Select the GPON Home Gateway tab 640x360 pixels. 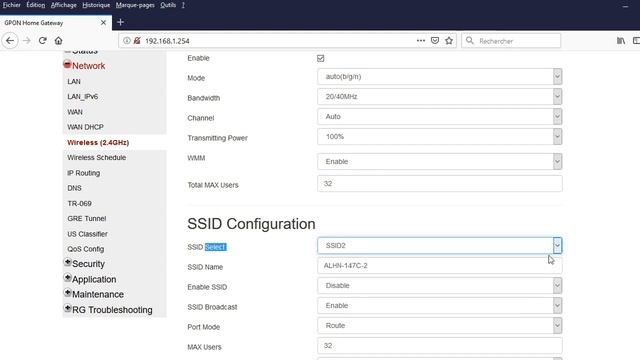pos(56,23)
